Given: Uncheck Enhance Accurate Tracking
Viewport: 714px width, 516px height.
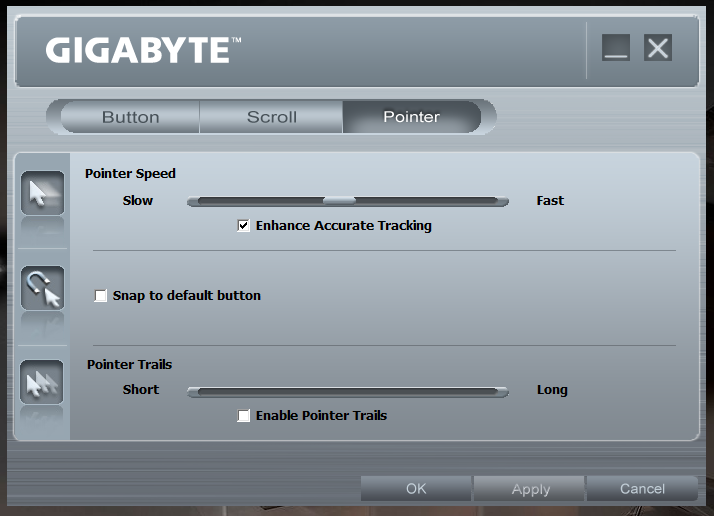Looking at the screenshot, I should click(x=244, y=225).
